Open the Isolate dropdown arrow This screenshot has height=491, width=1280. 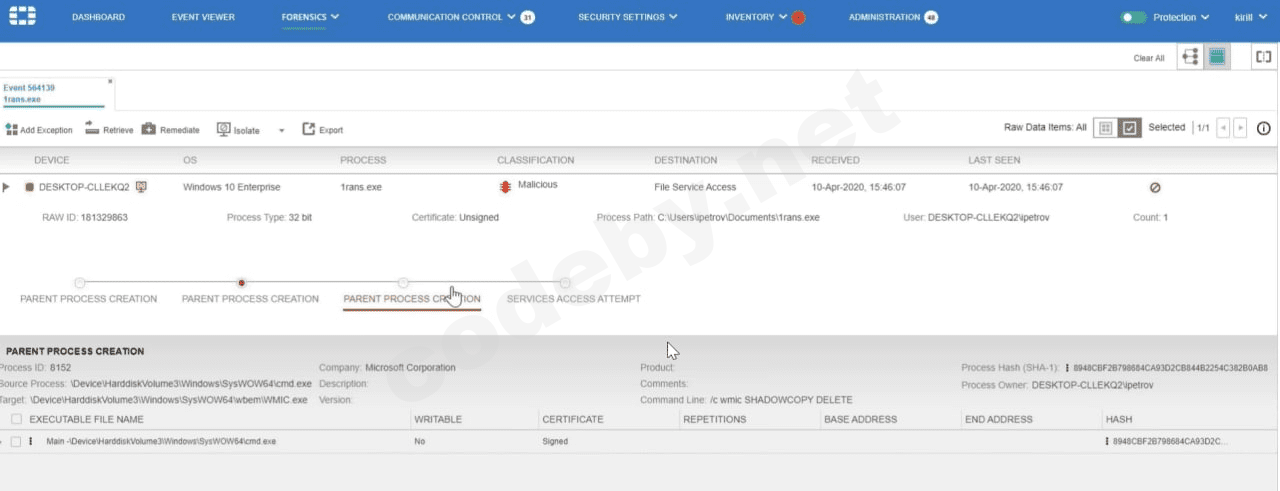pyautogui.click(x=281, y=130)
